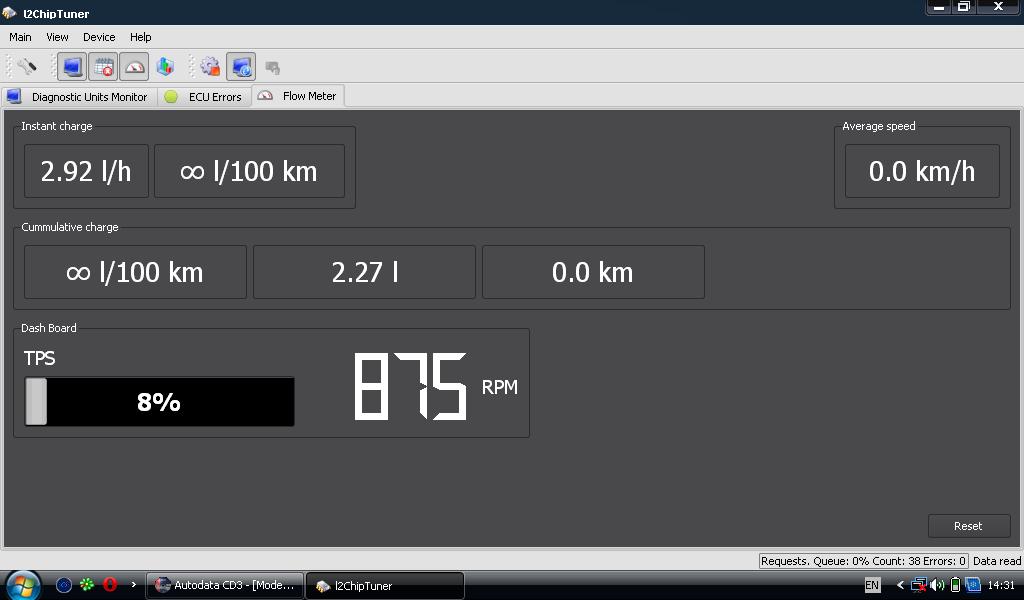Launch the Opera browser quick launch icon

[110, 584]
